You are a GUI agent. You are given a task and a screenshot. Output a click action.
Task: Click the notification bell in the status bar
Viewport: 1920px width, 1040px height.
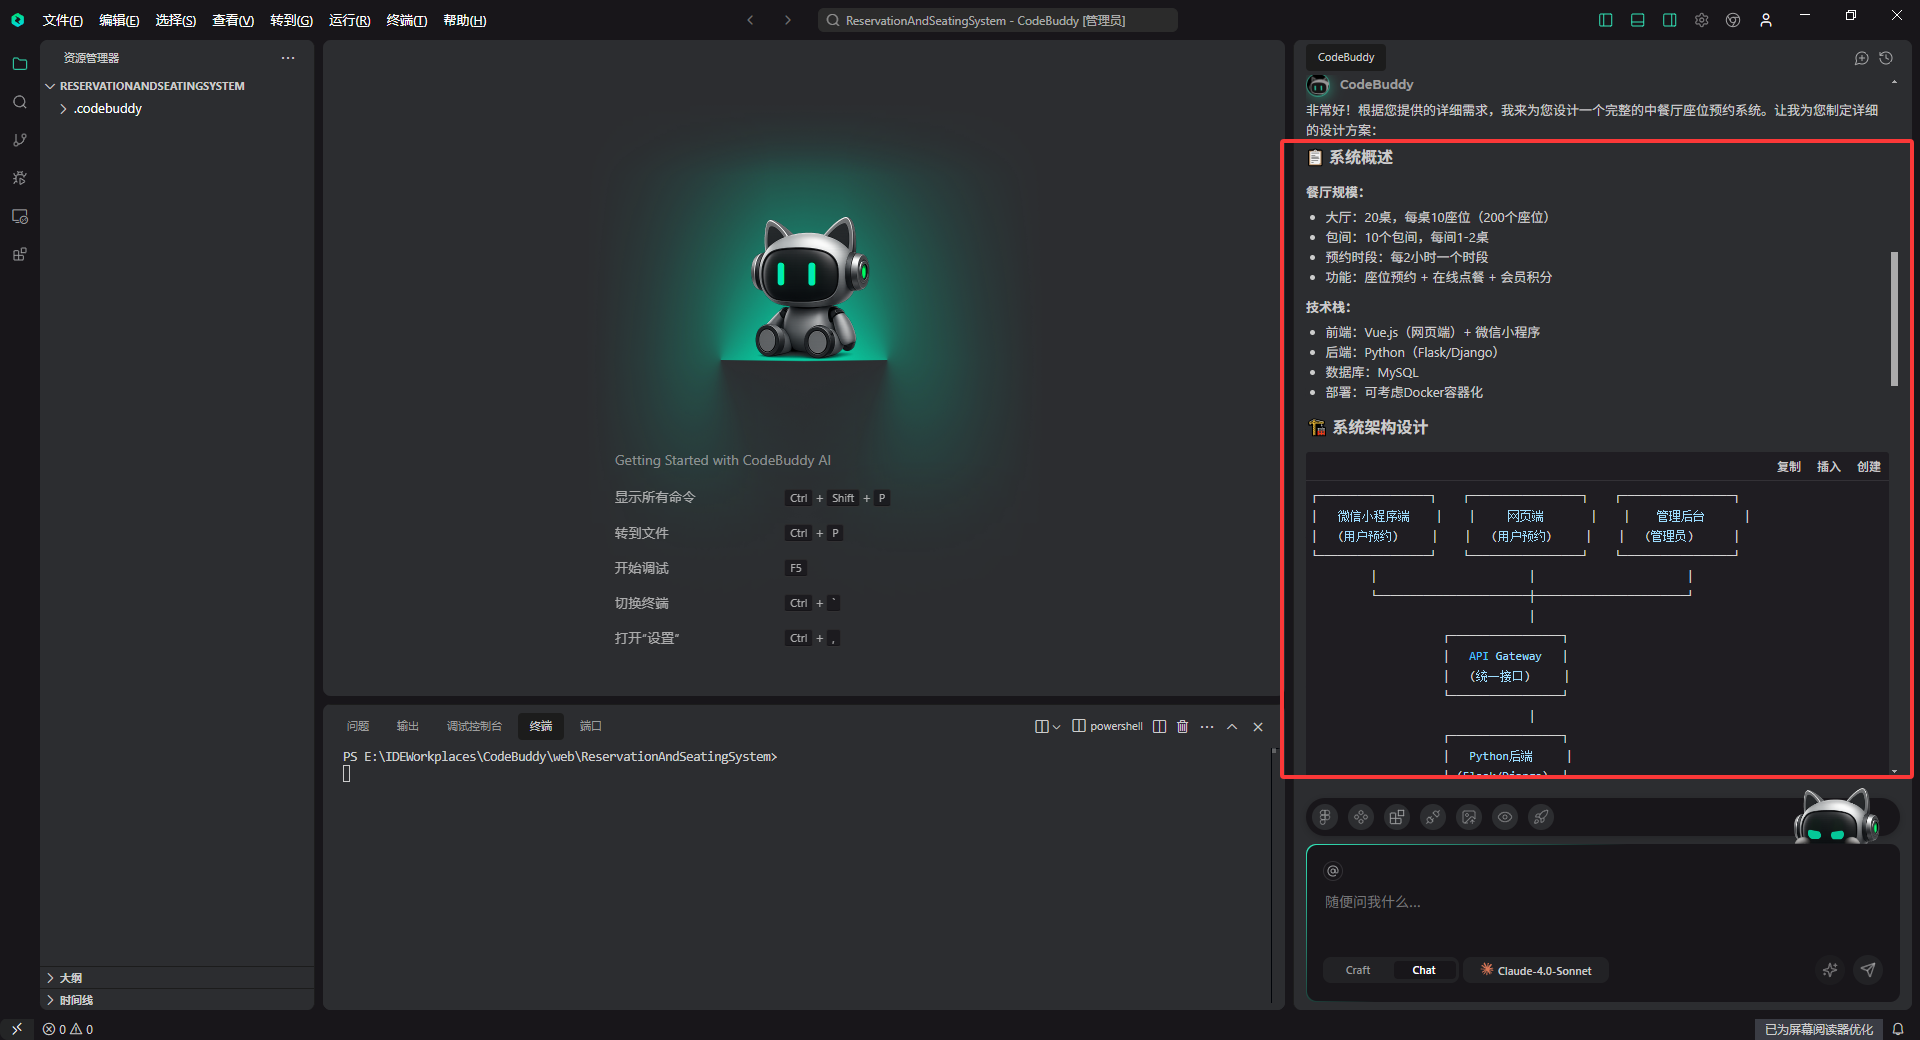pos(1897,1029)
